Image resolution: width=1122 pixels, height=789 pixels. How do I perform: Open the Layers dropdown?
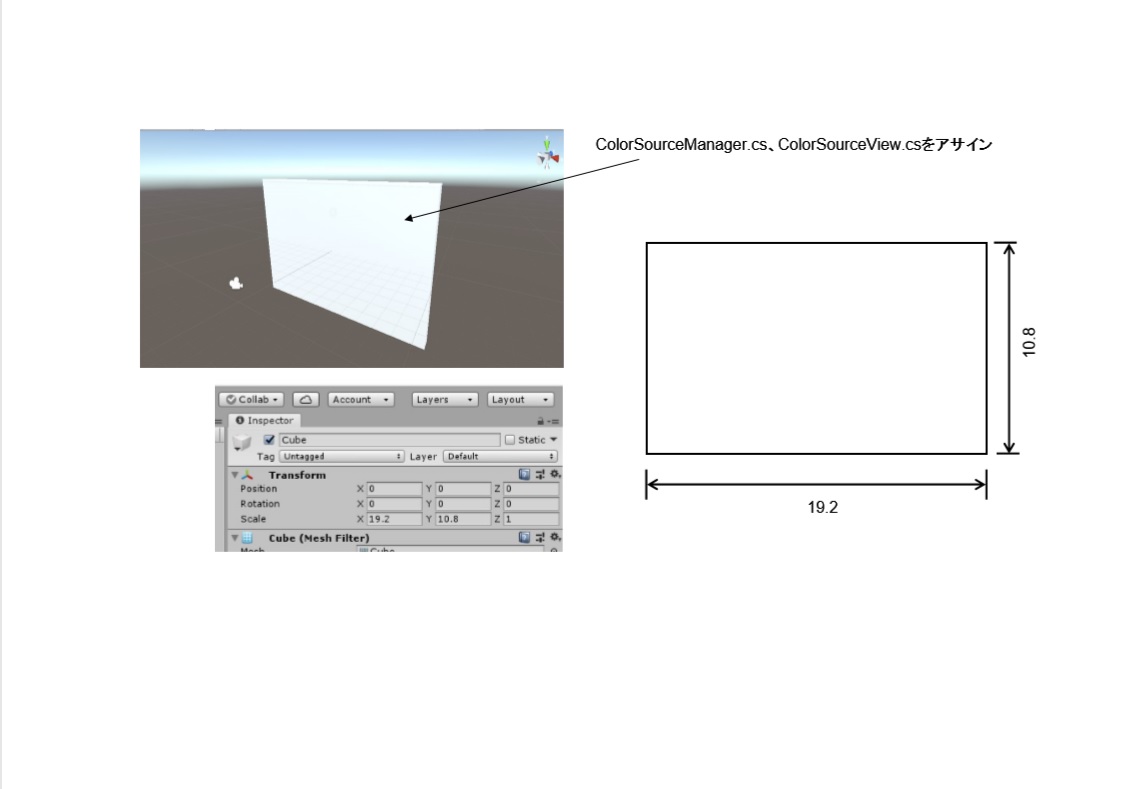click(444, 399)
